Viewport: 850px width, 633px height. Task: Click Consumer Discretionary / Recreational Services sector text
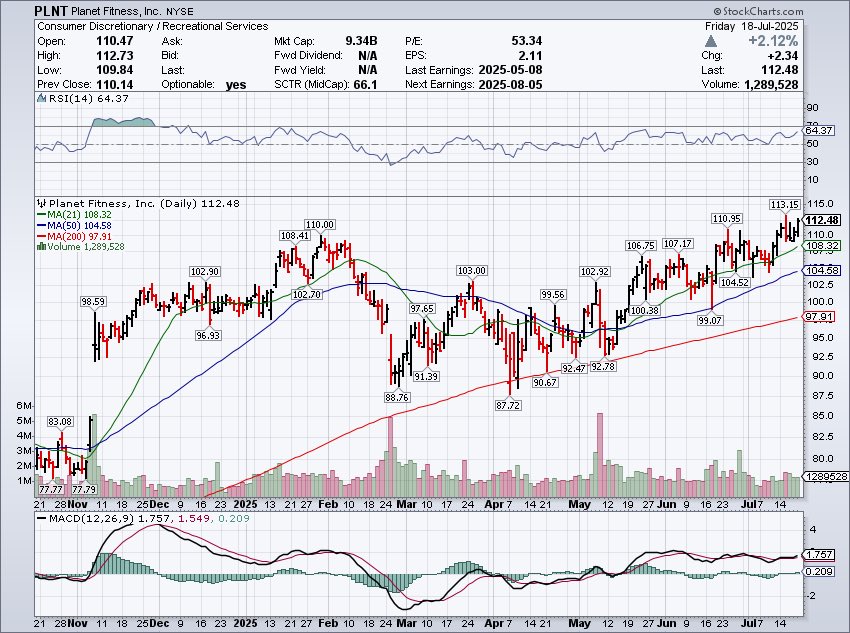152,26
